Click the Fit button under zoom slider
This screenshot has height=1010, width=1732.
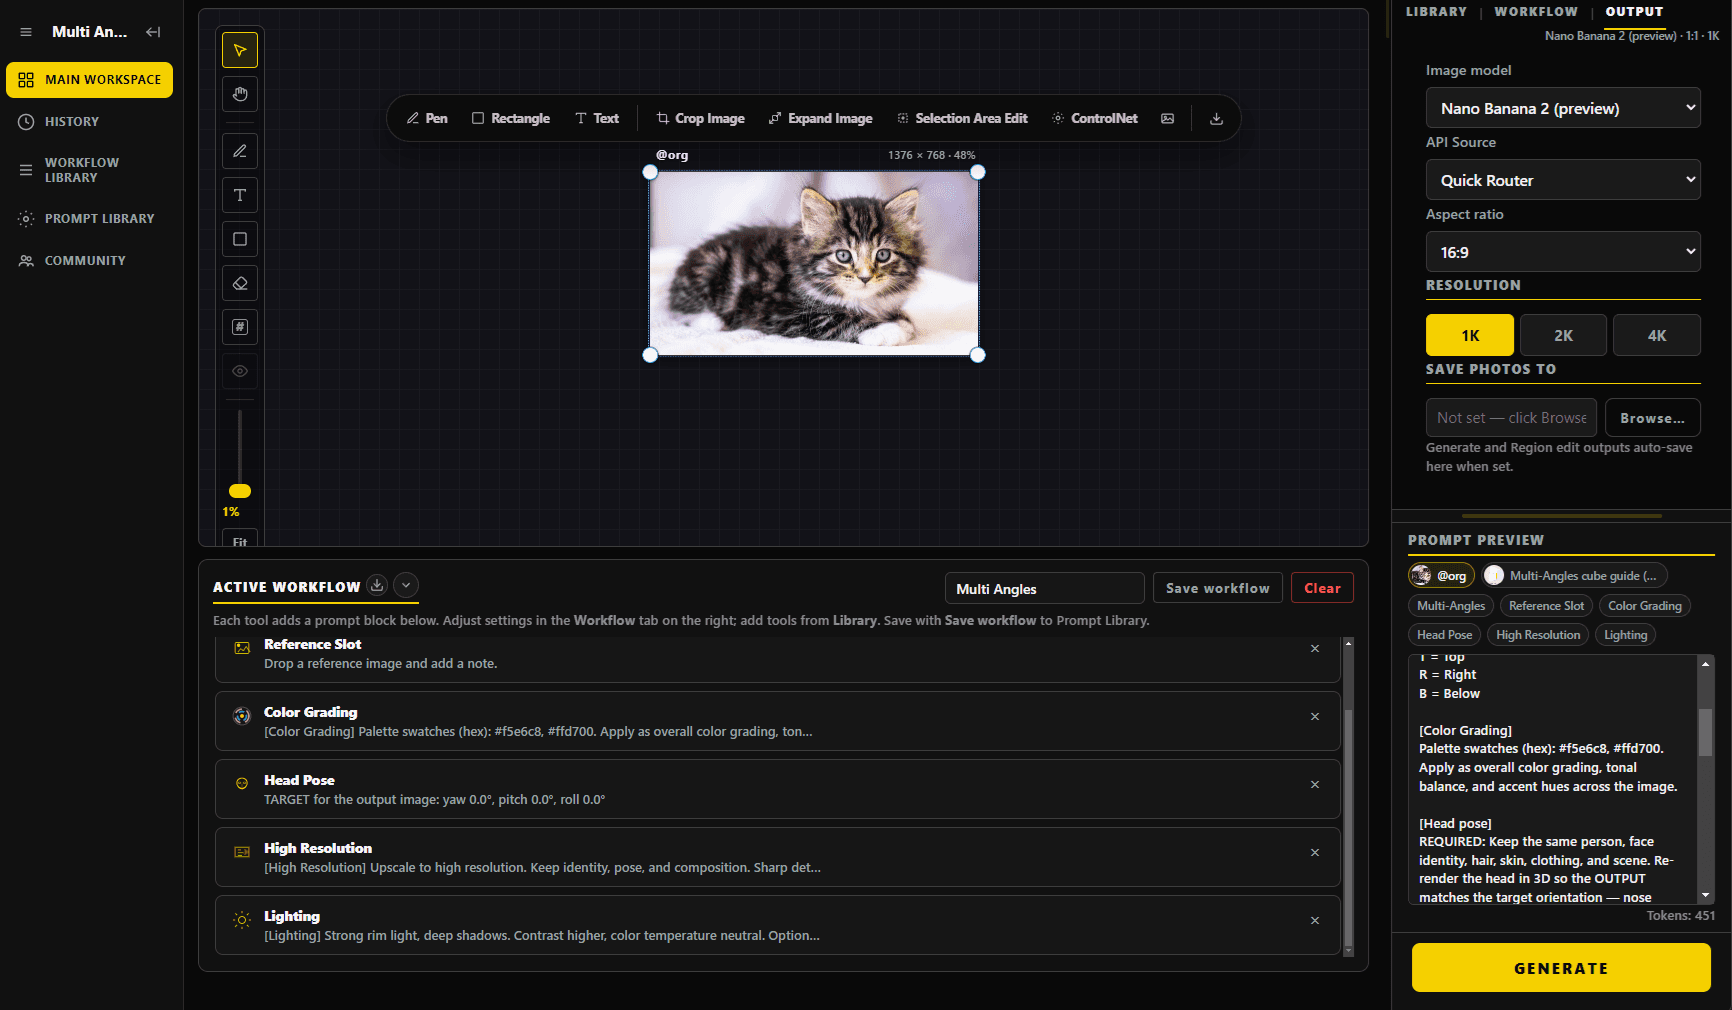[240, 539]
